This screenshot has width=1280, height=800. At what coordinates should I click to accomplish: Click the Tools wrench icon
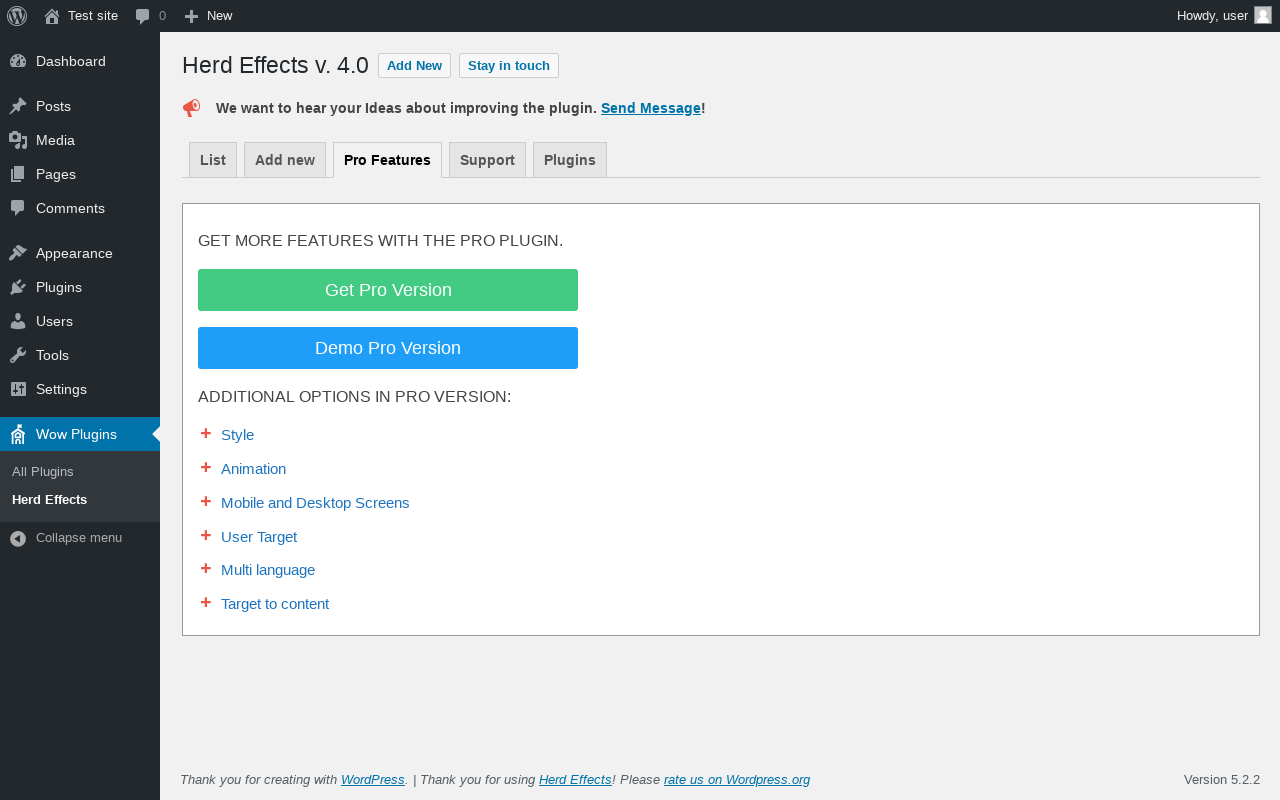point(18,355)
